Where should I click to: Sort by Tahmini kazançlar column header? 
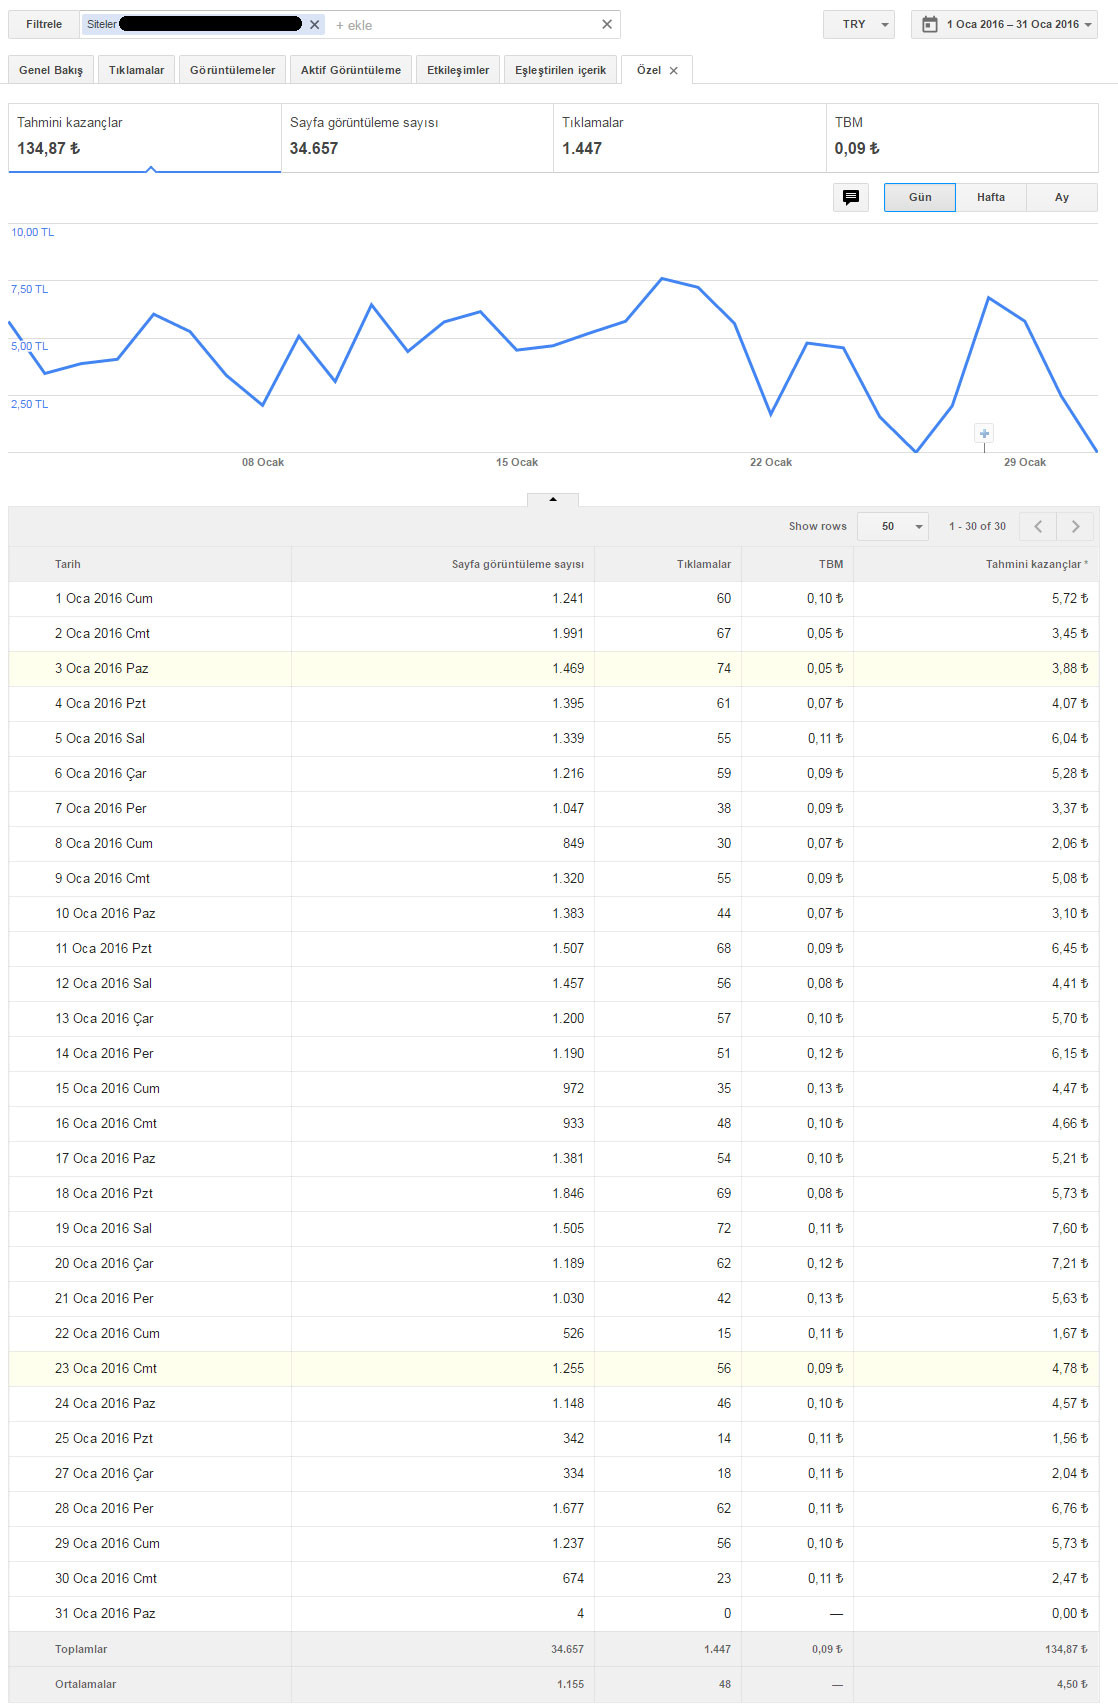click(x=1036, y=564)
